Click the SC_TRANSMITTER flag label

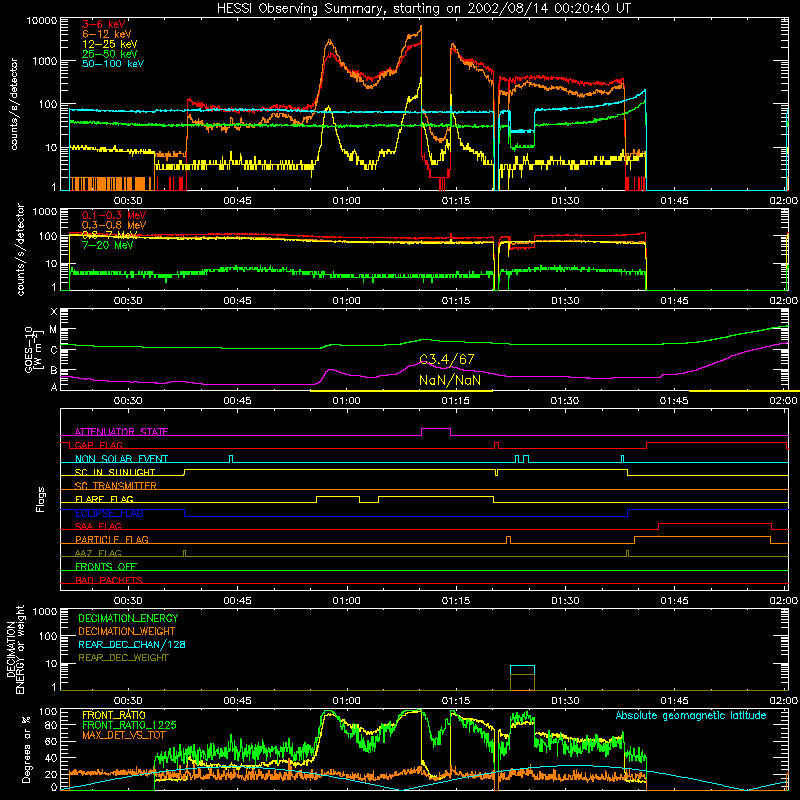click(116, 486)
